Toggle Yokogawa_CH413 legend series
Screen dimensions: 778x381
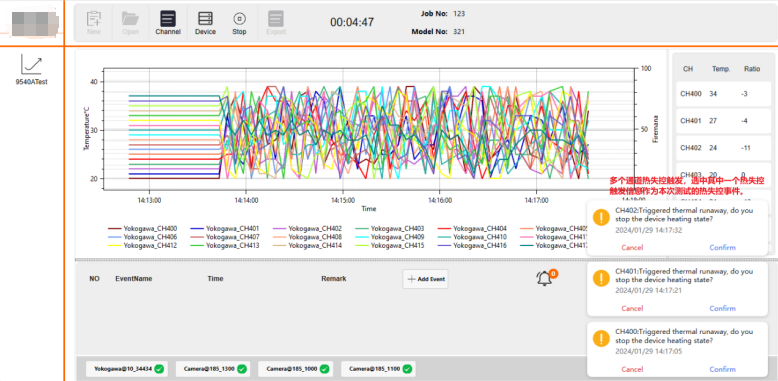(x=225, y=246)
